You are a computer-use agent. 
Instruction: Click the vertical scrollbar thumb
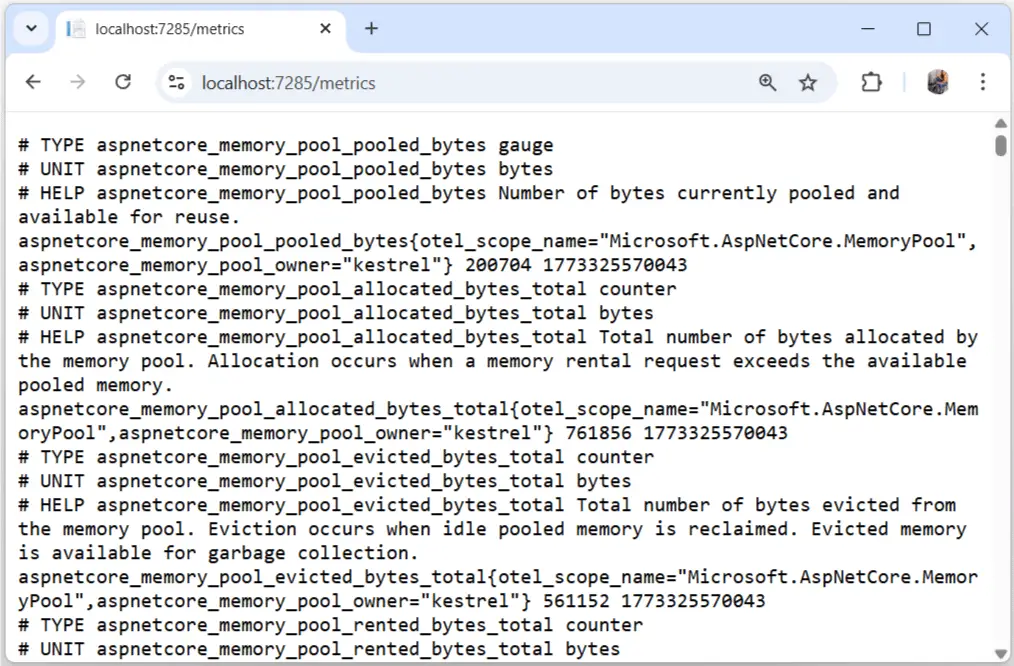(x=1001, y=144)
